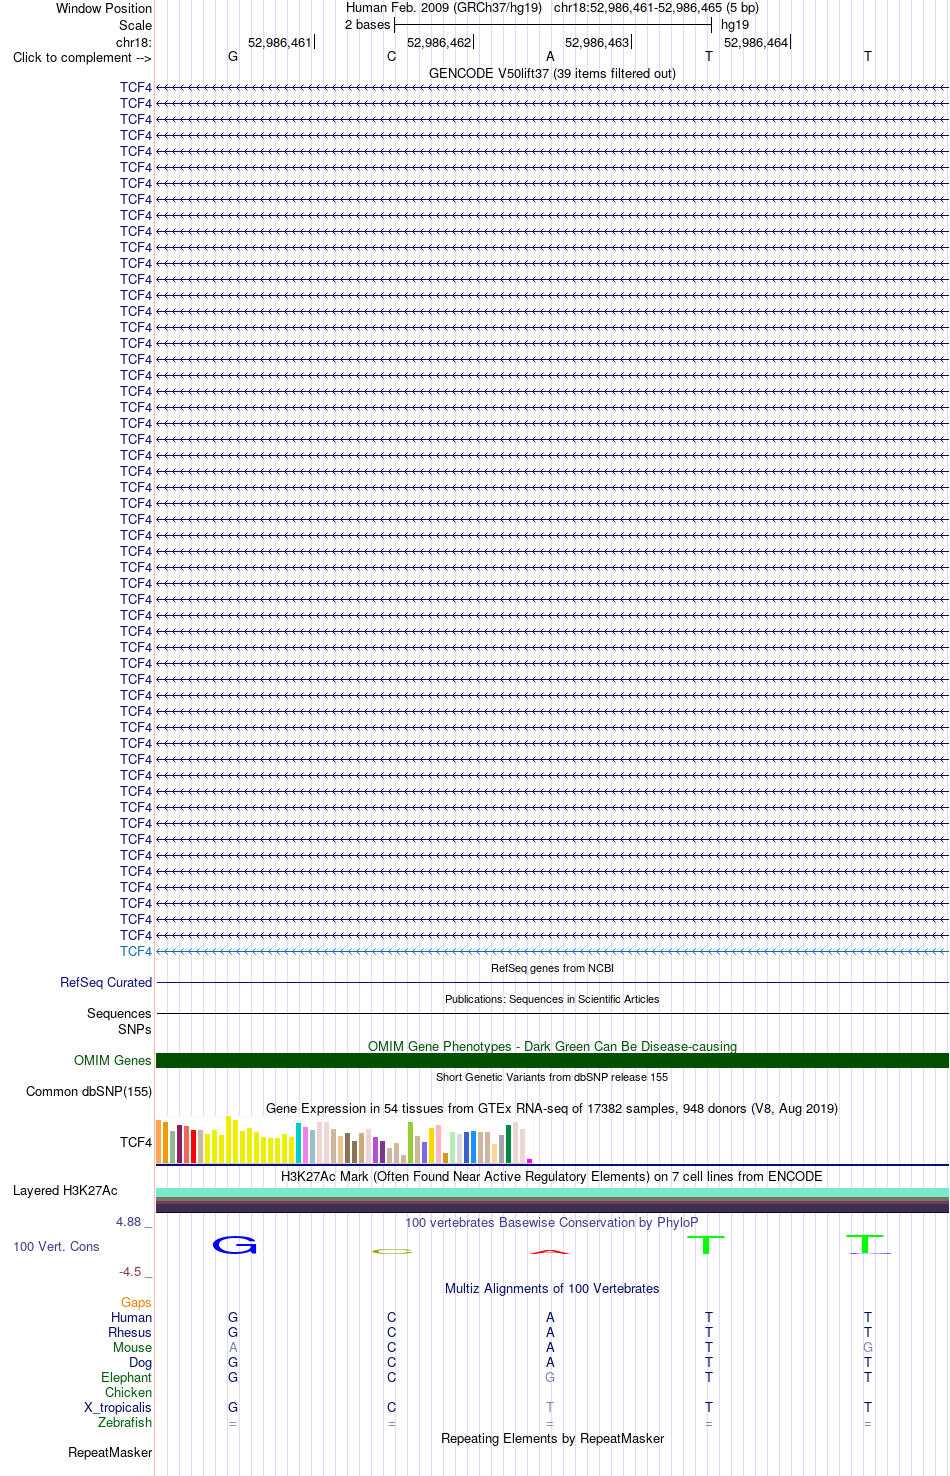Click ruler position label 52,986,462
The height and width of the screenshot is (1476, 950).
coord(439,42)
